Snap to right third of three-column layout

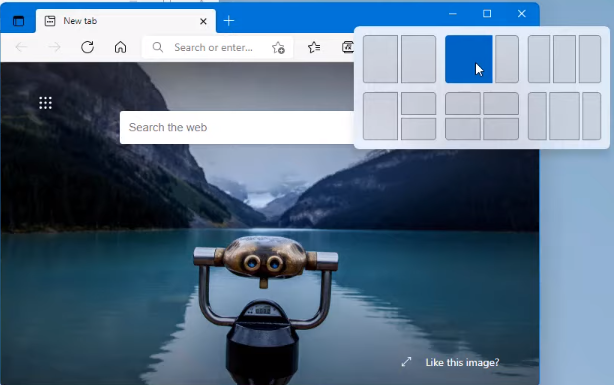590,59
